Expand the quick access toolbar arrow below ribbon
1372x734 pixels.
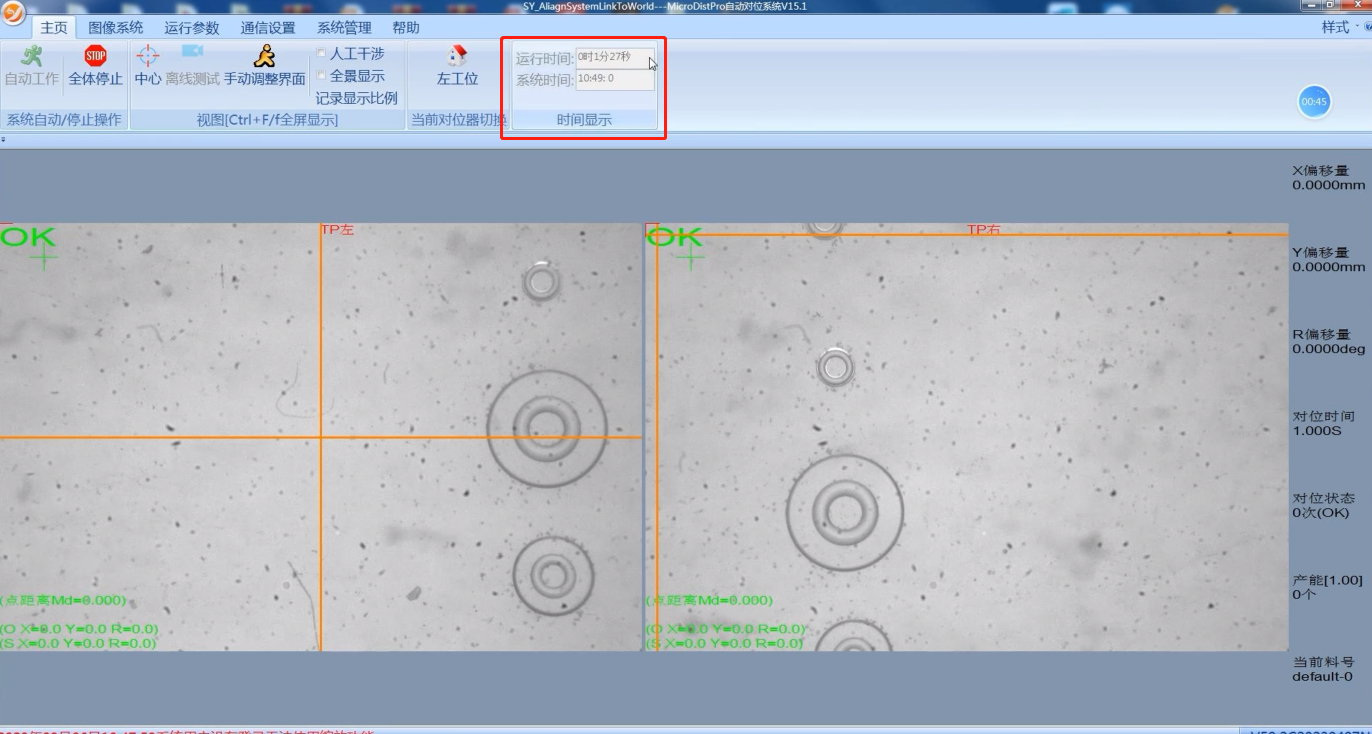tap(3, 140)
